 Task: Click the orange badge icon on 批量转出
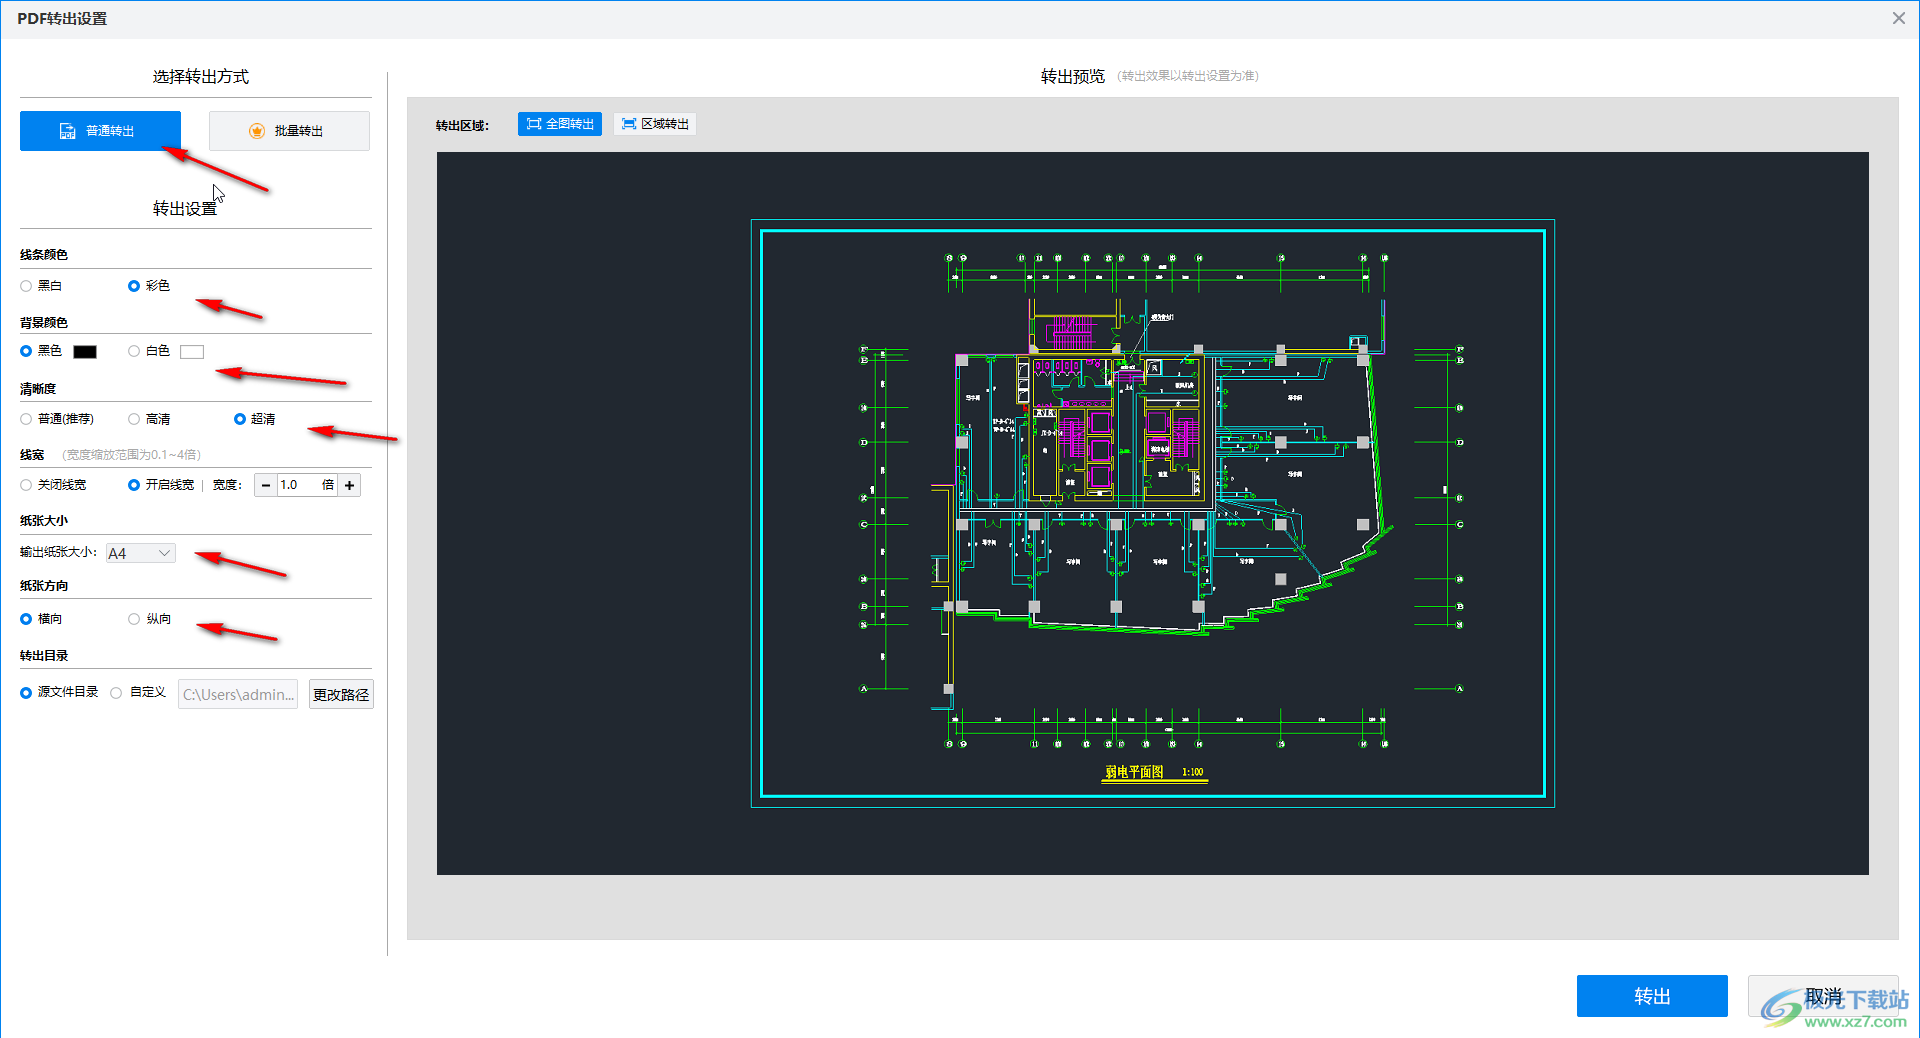[257, 131]
